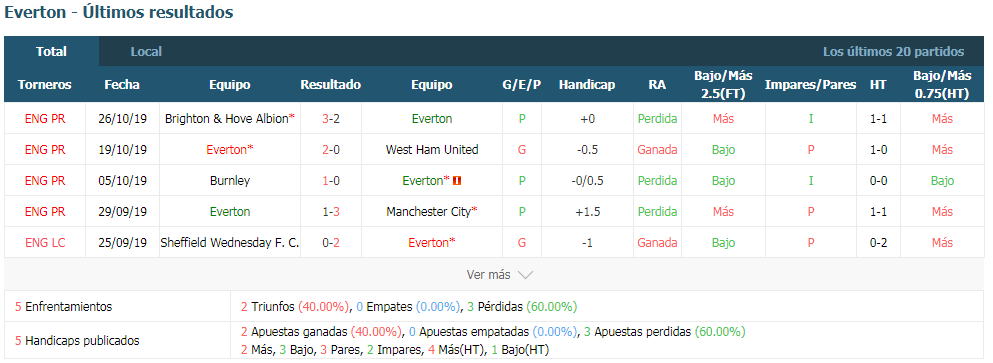
Task: Open the 2-0 result against West Ham
Action: click(331, 150)
